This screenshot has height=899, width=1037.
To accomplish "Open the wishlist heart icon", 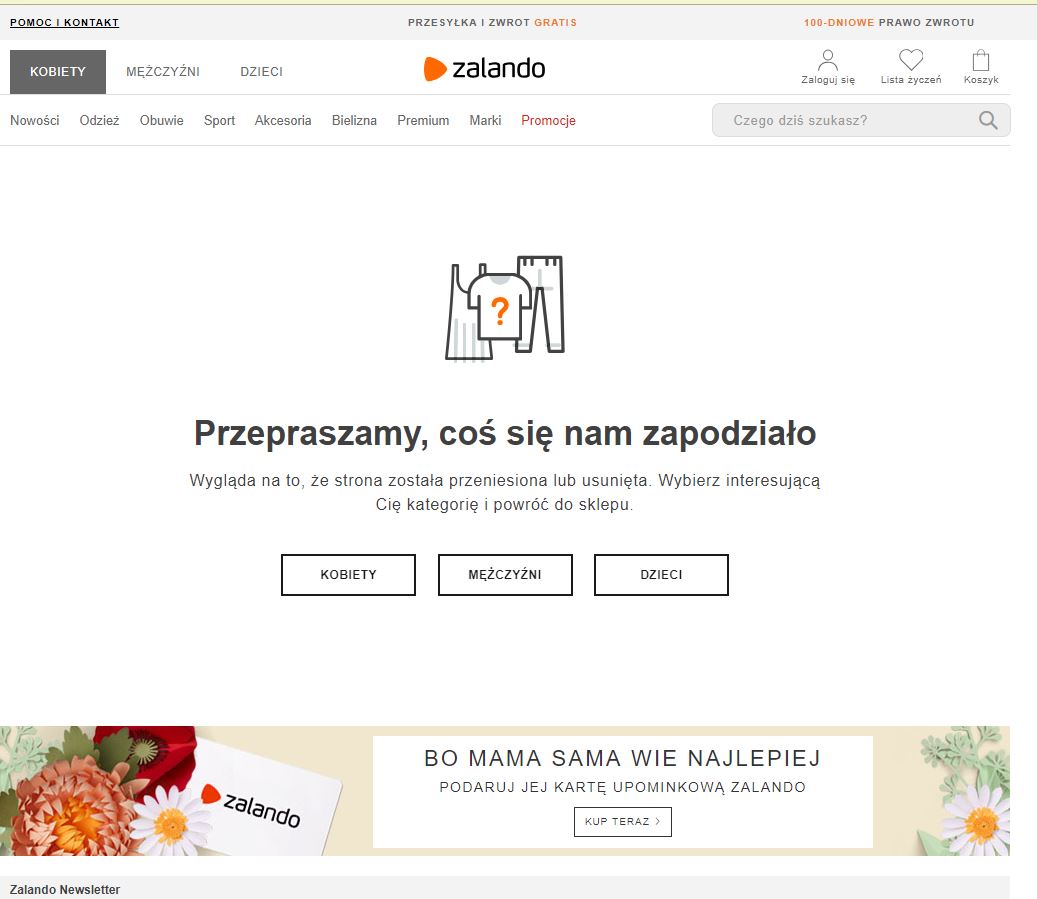I will pyautogui.click(x=910, y=61).
